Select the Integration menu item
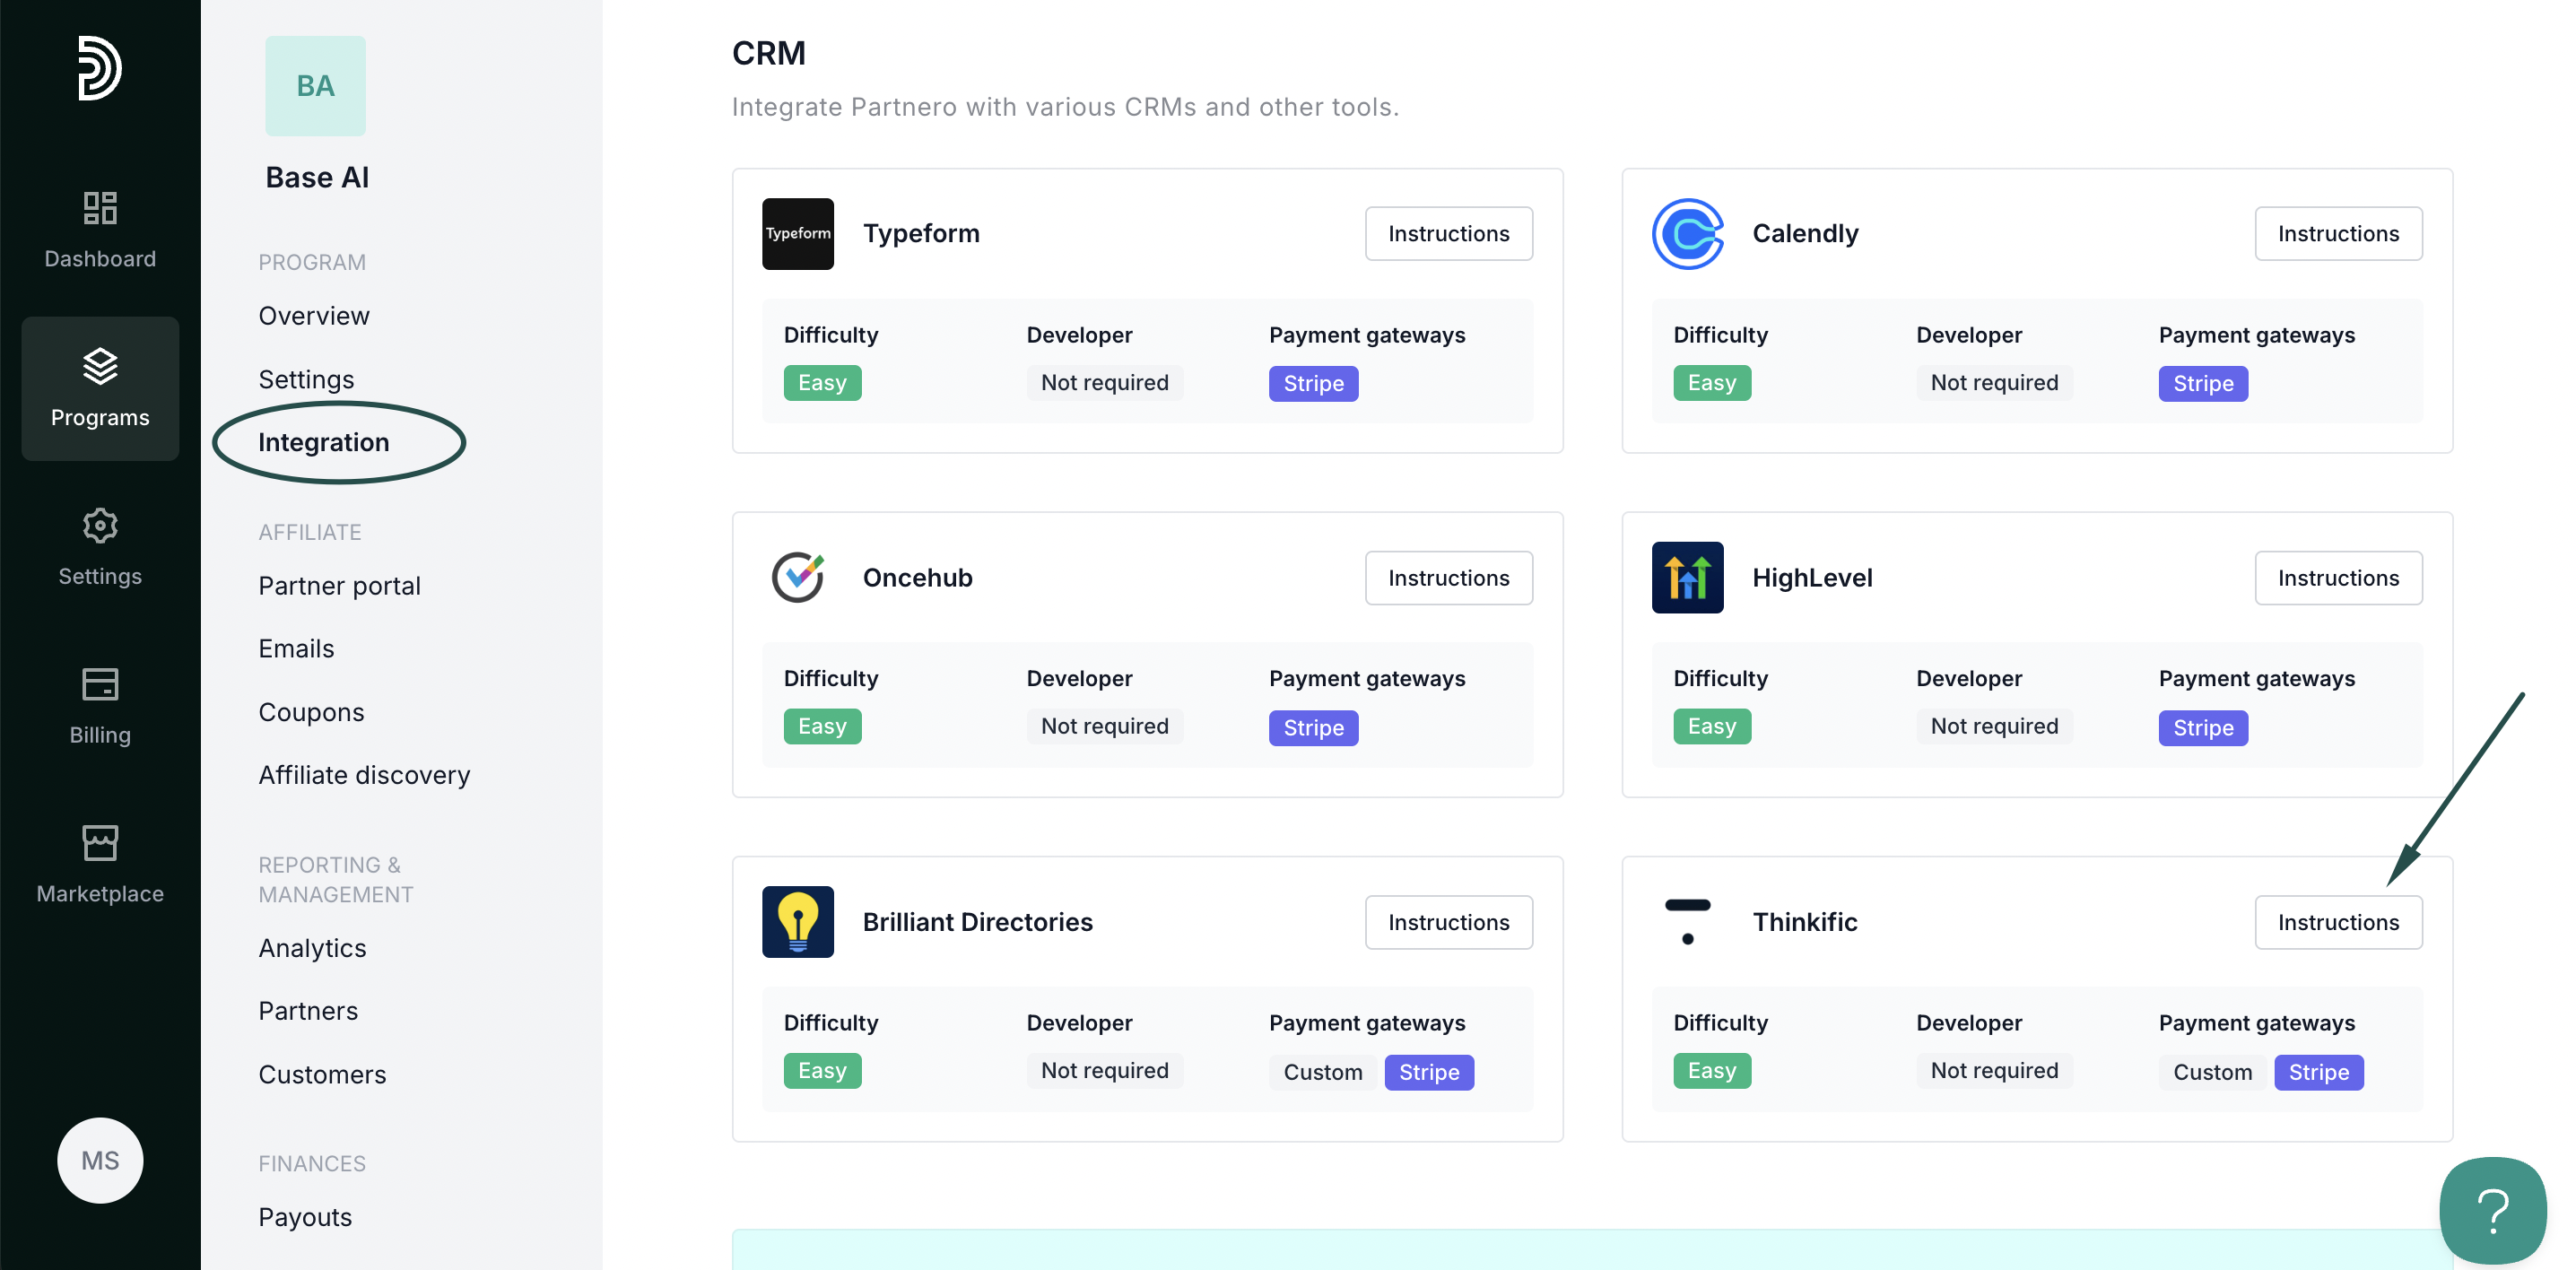 323,442
